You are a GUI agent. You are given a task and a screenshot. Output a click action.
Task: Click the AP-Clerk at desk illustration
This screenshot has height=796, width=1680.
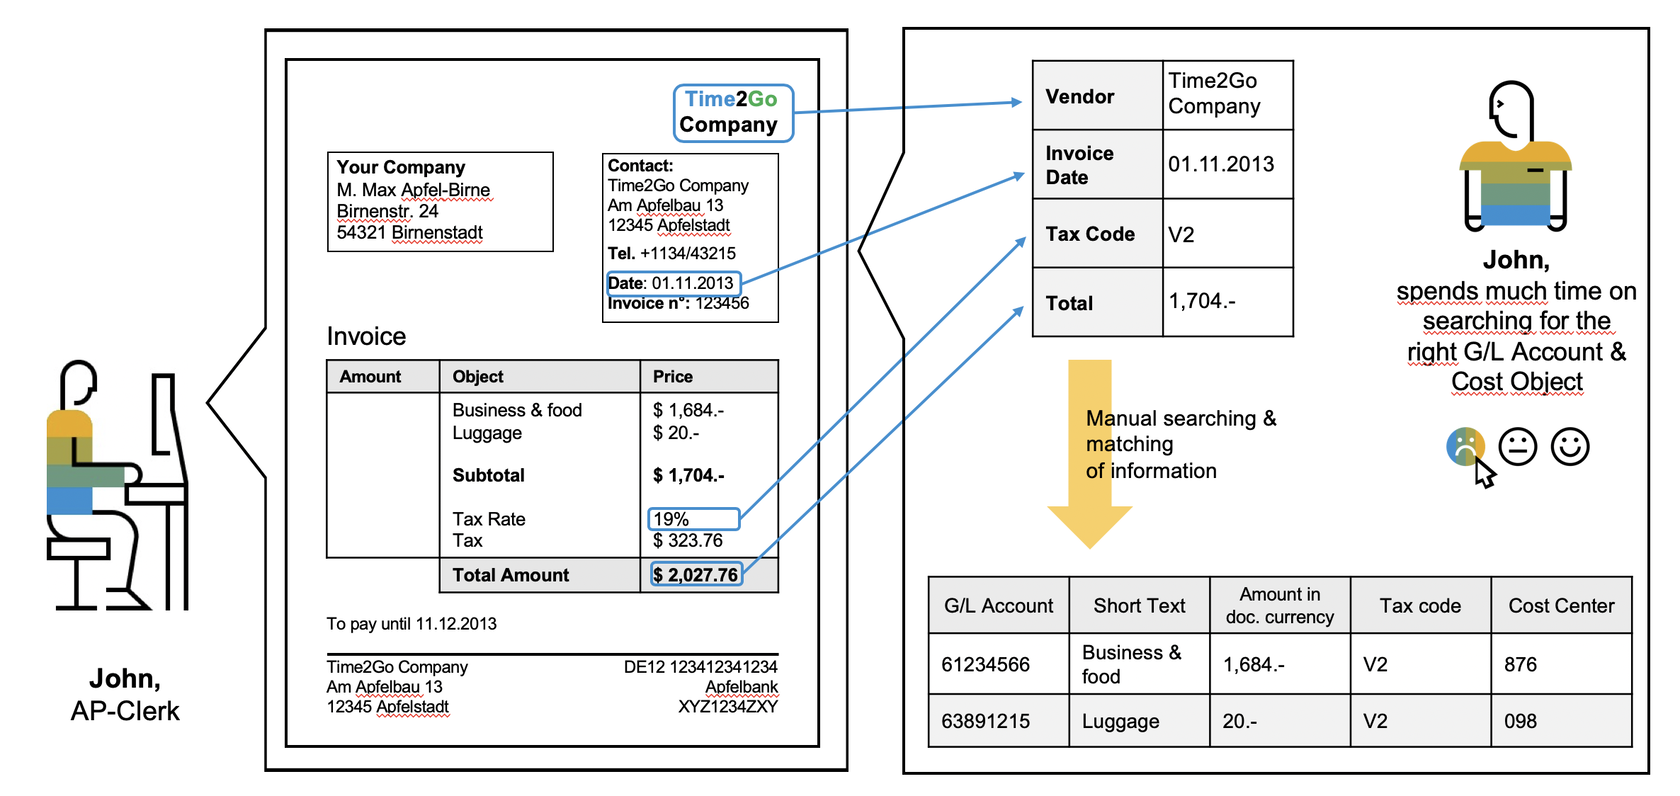[x=117, y=485]
